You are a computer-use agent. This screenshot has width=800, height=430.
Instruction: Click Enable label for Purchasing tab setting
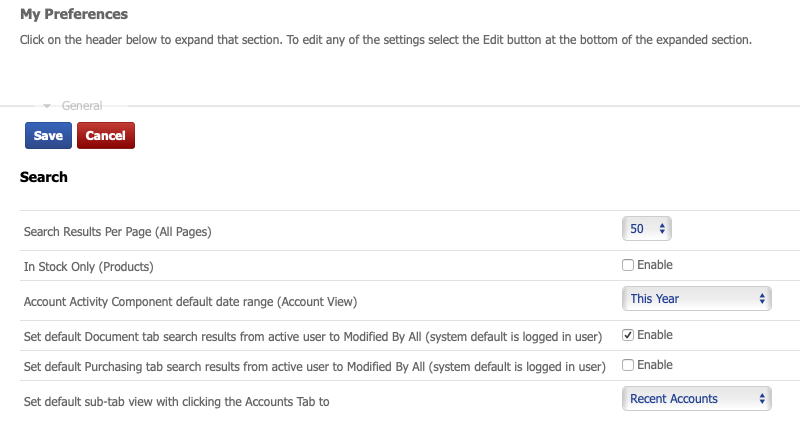tap(655, 365)
